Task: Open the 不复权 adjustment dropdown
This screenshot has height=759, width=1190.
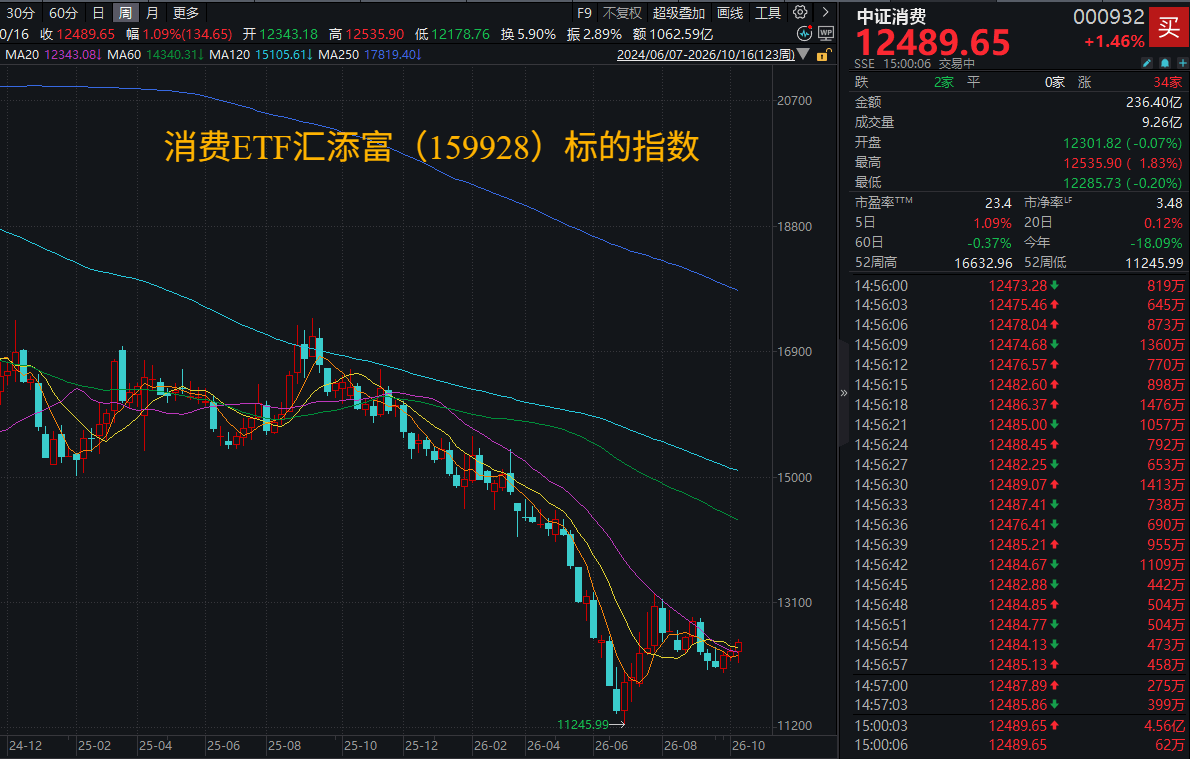Action: 622,13
